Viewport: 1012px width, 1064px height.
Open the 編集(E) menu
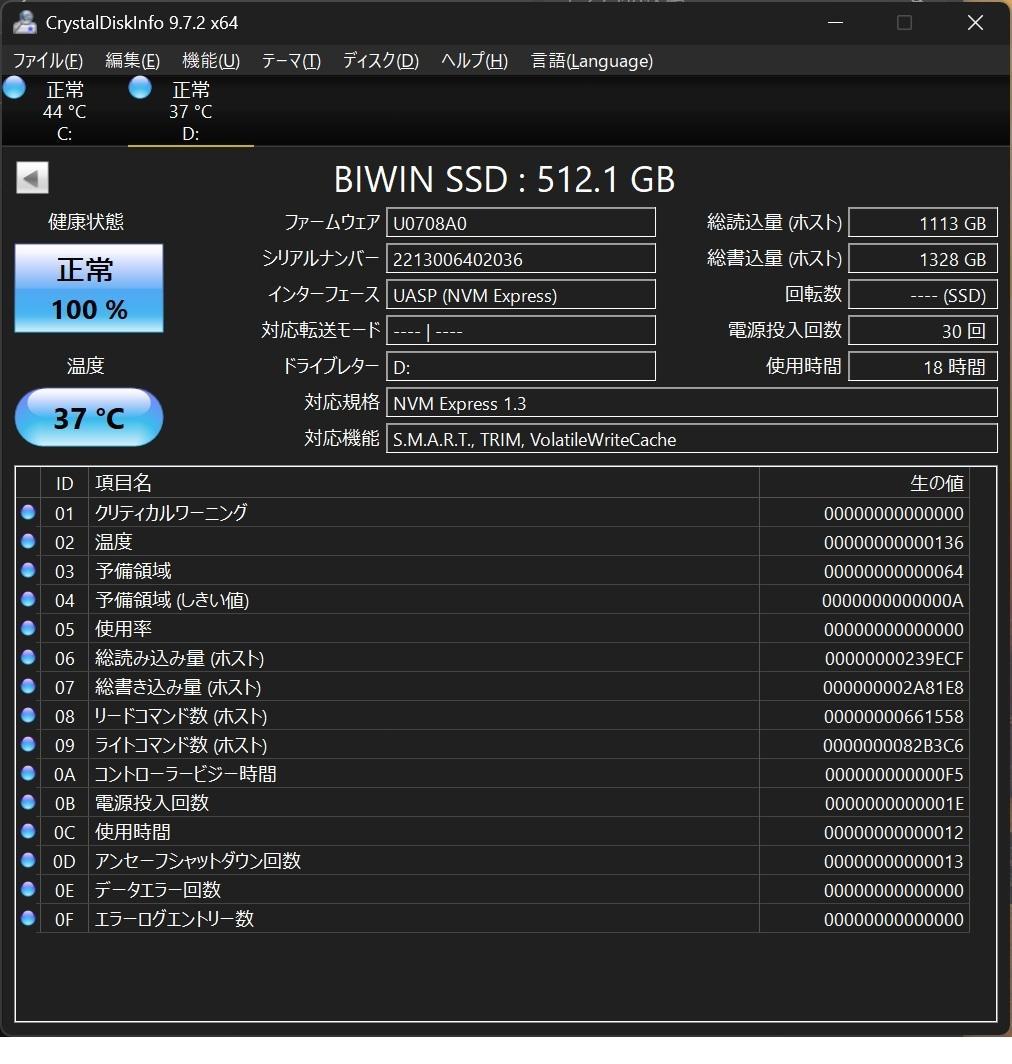tap(132, 61)
